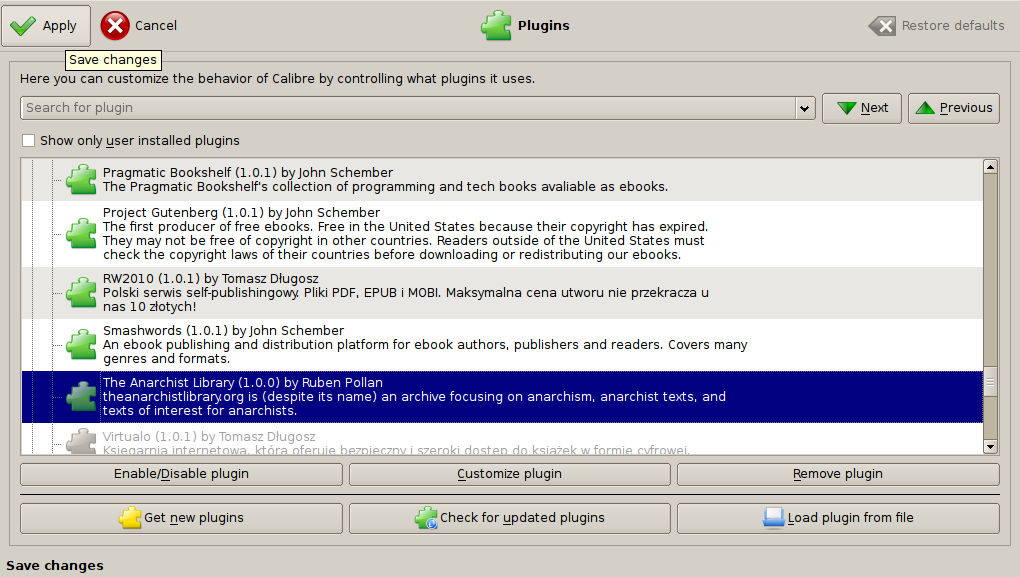Viewport: 1020px width, 577px height.
Task: Click the RW2010 plugin puzzle icon
Action: [81, 293]
